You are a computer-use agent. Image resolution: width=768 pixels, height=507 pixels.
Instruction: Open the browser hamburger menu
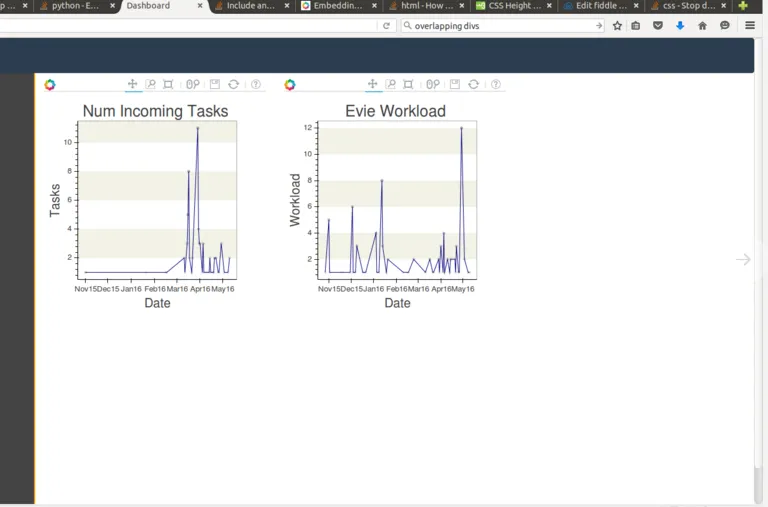pyautogui.click(x=750, y=25)
